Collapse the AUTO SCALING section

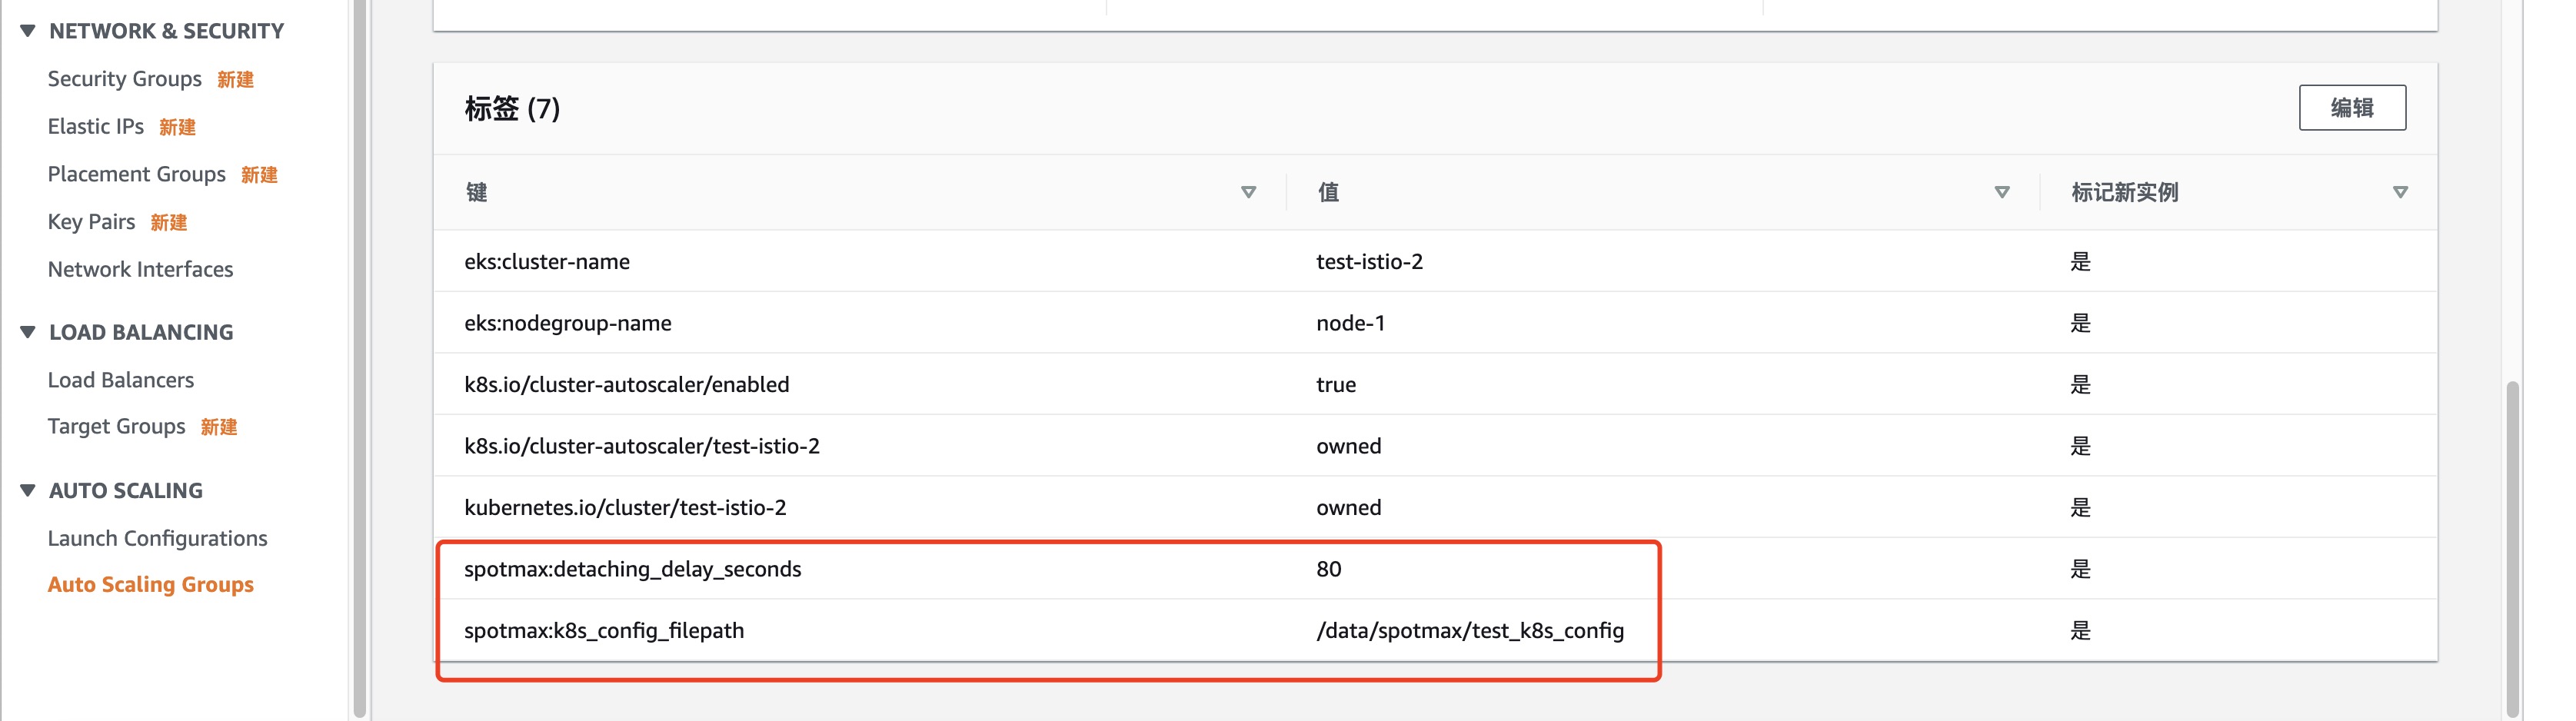point(28,490)
